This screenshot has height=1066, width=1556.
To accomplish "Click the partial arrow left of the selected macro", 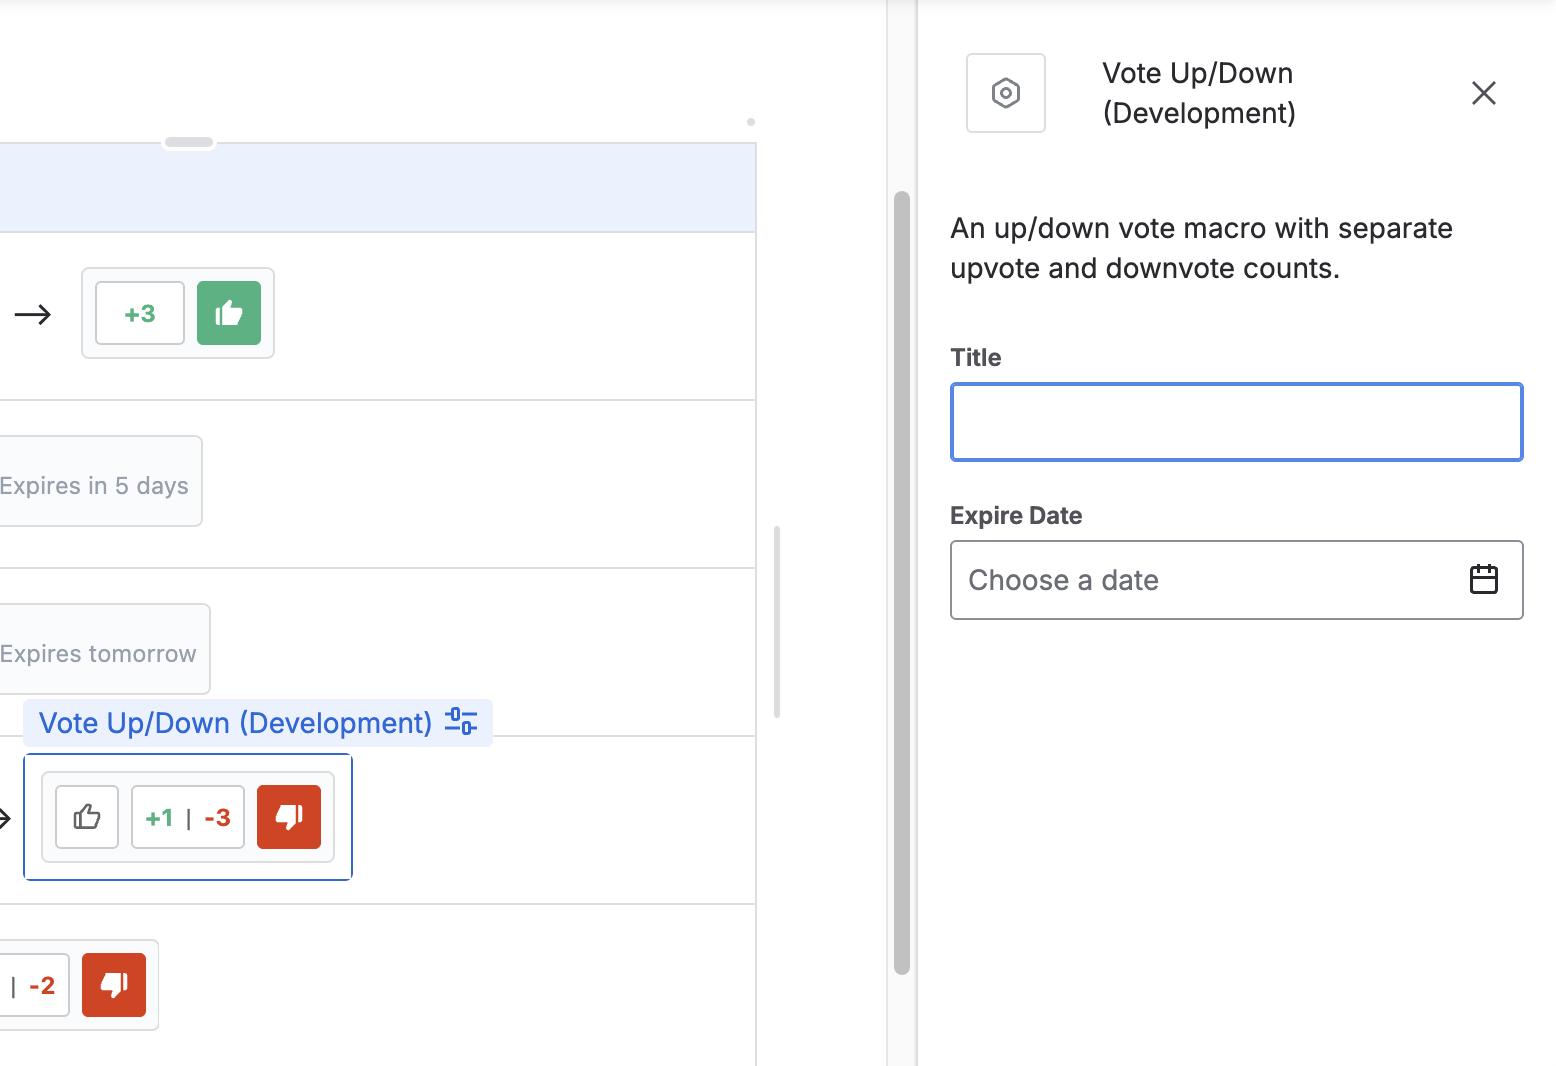I will (4, 818).
